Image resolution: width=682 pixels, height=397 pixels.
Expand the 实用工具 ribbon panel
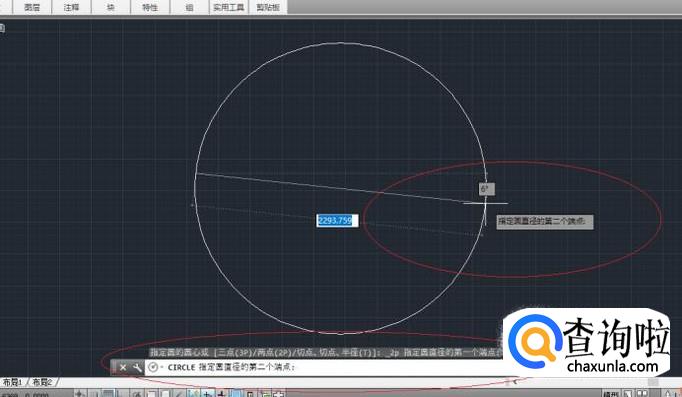(x=228, y=7)
